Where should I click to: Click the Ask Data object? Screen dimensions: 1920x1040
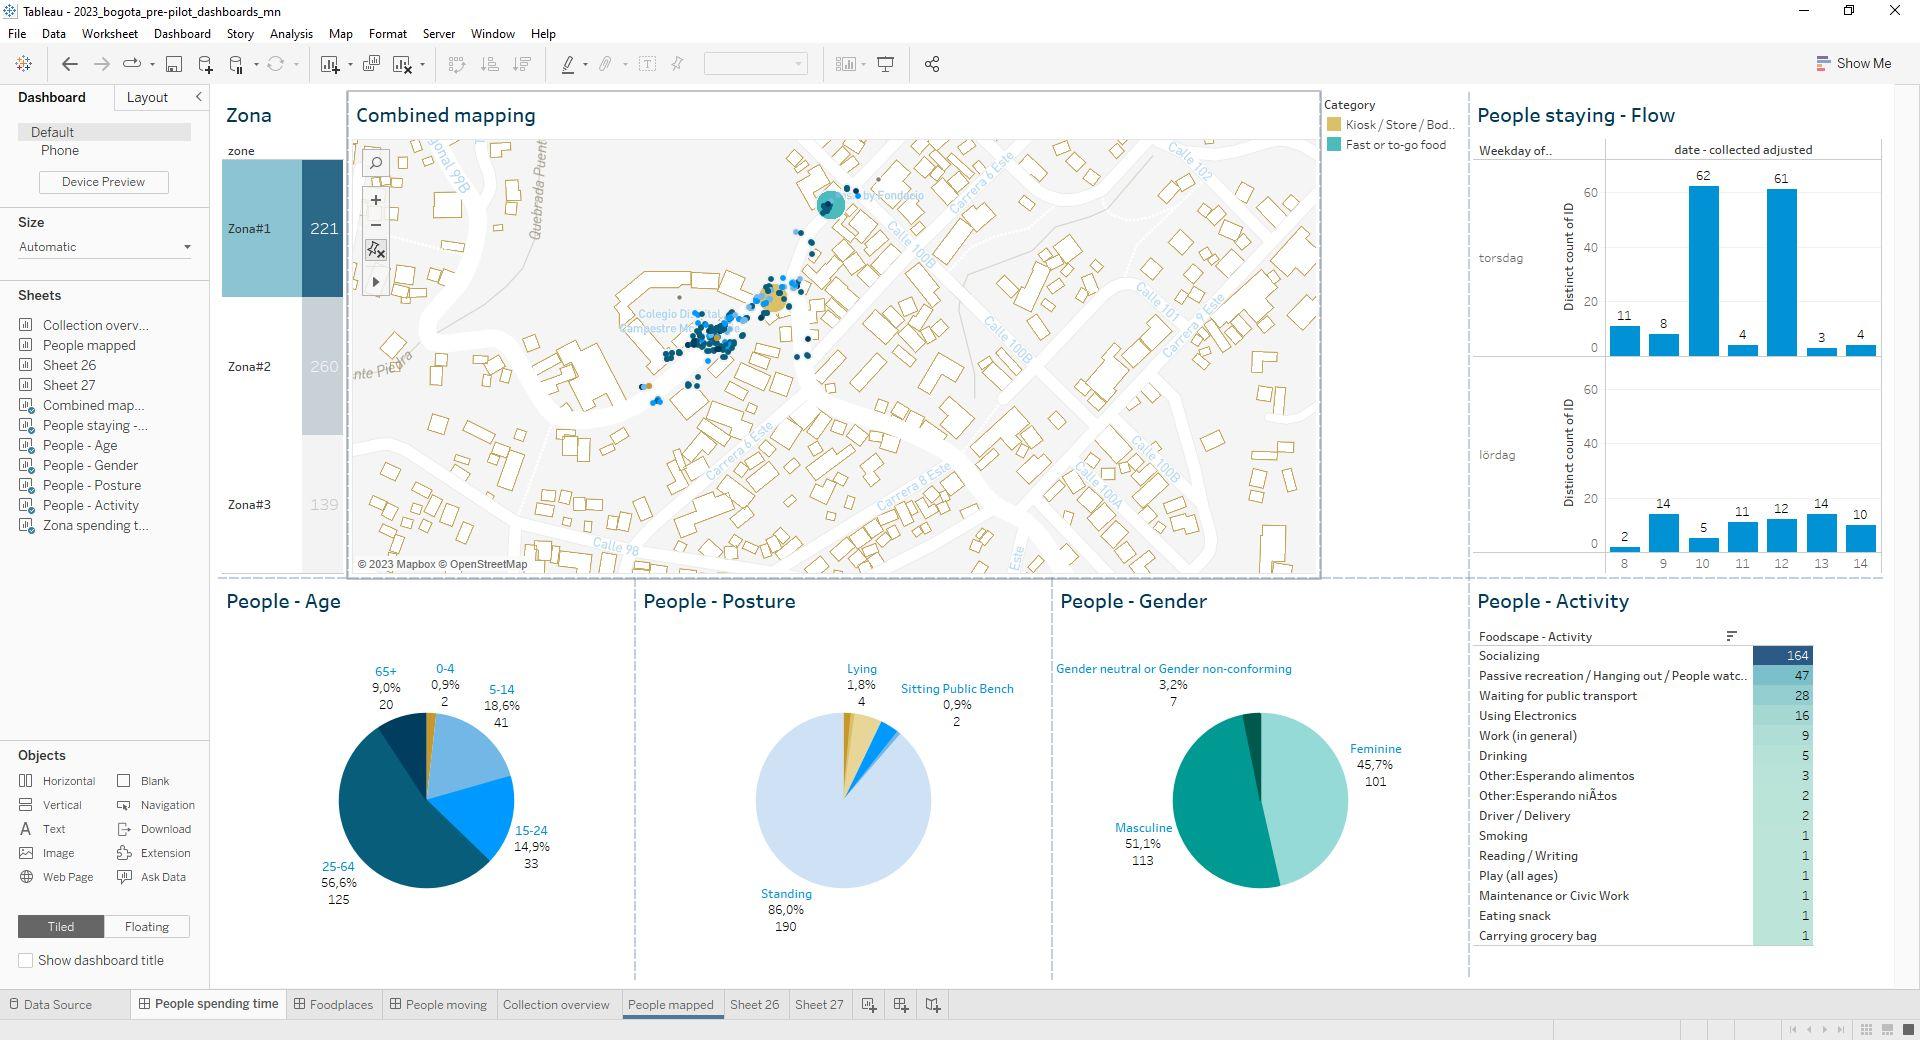tap(151, 878)
